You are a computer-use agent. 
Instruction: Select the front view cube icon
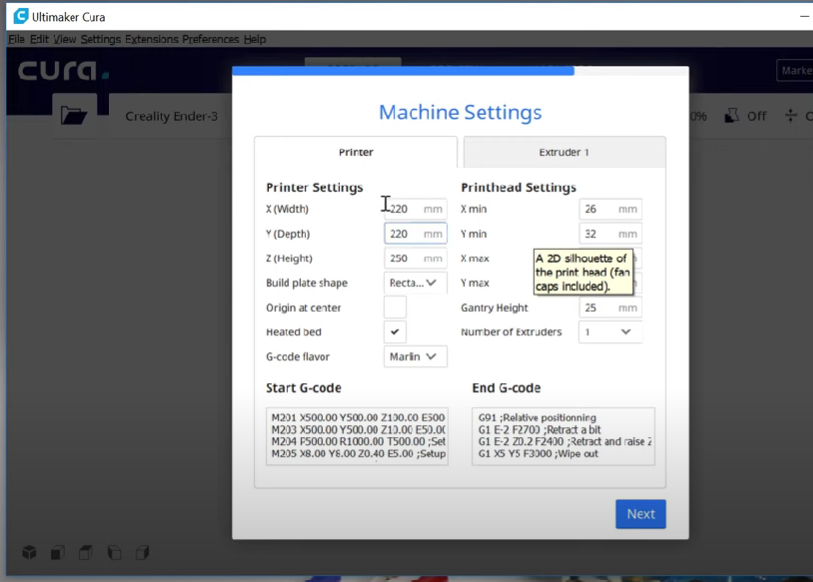[x=58, y=552]
